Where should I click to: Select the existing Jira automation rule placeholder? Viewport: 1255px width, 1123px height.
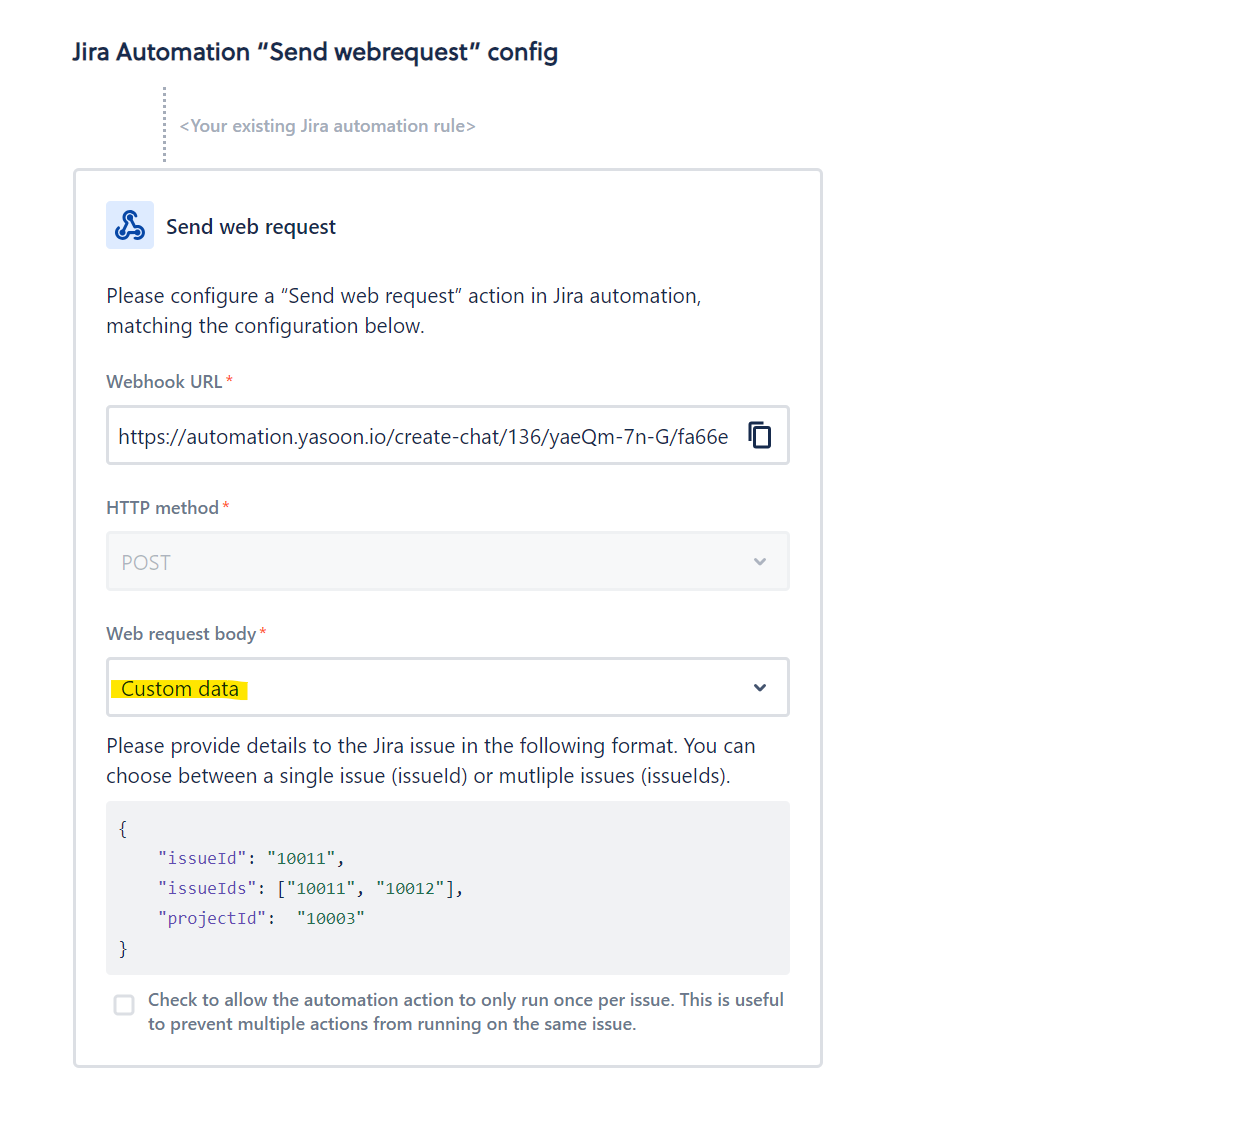coord(328,125)
